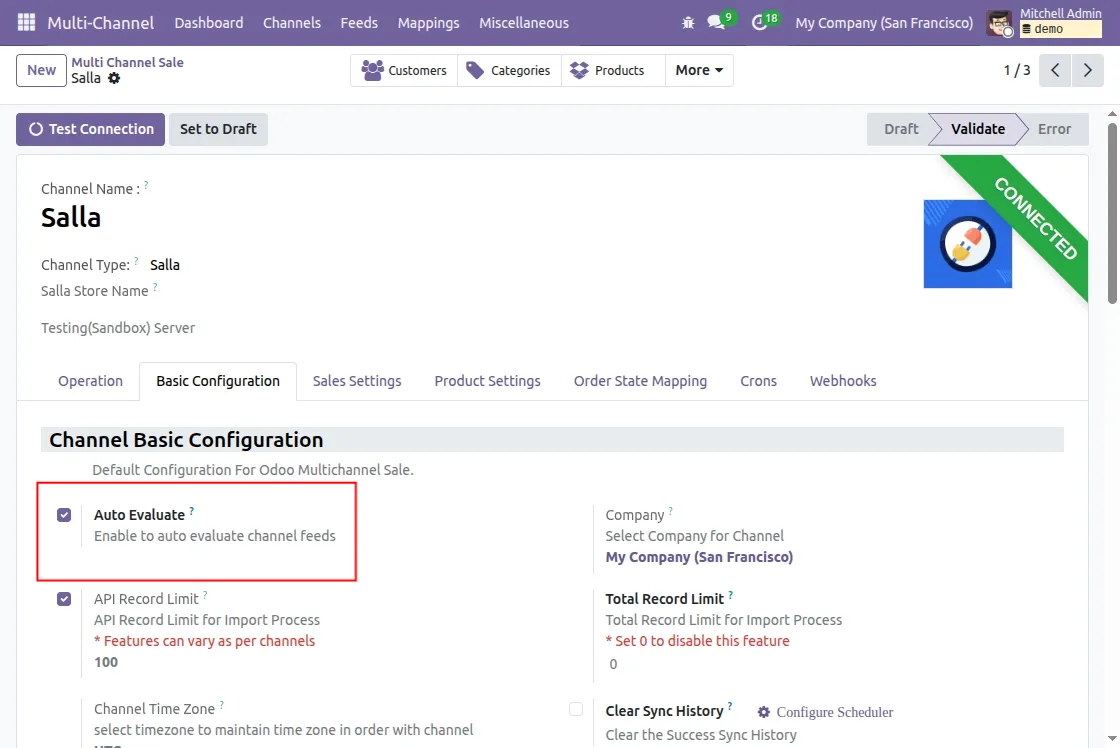Click the bug debug tools icon
The width and height of the screenshot is (1120, 748).
pos(687,22)
